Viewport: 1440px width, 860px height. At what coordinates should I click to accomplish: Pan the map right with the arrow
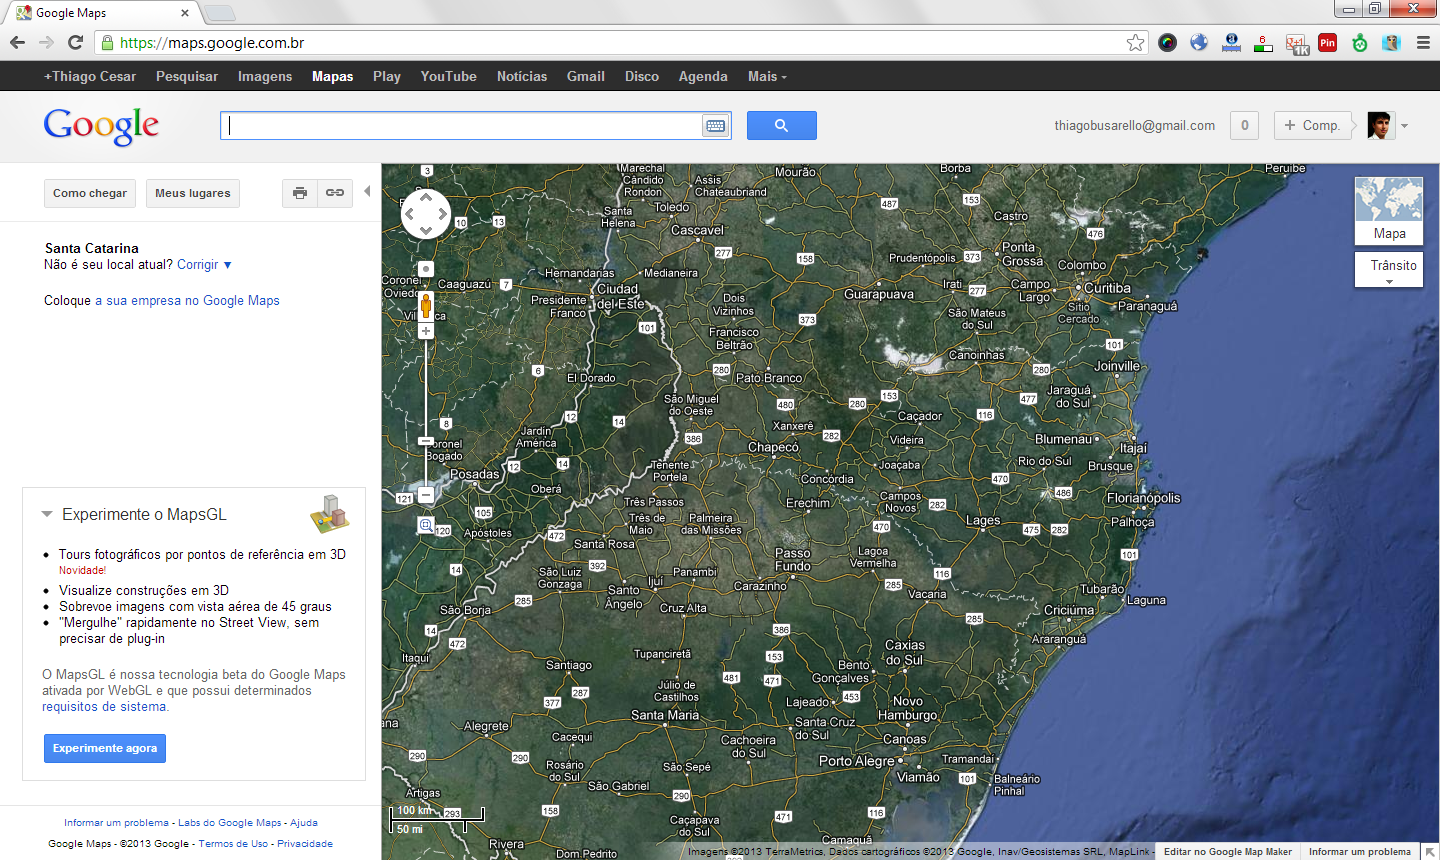point(443,214)
